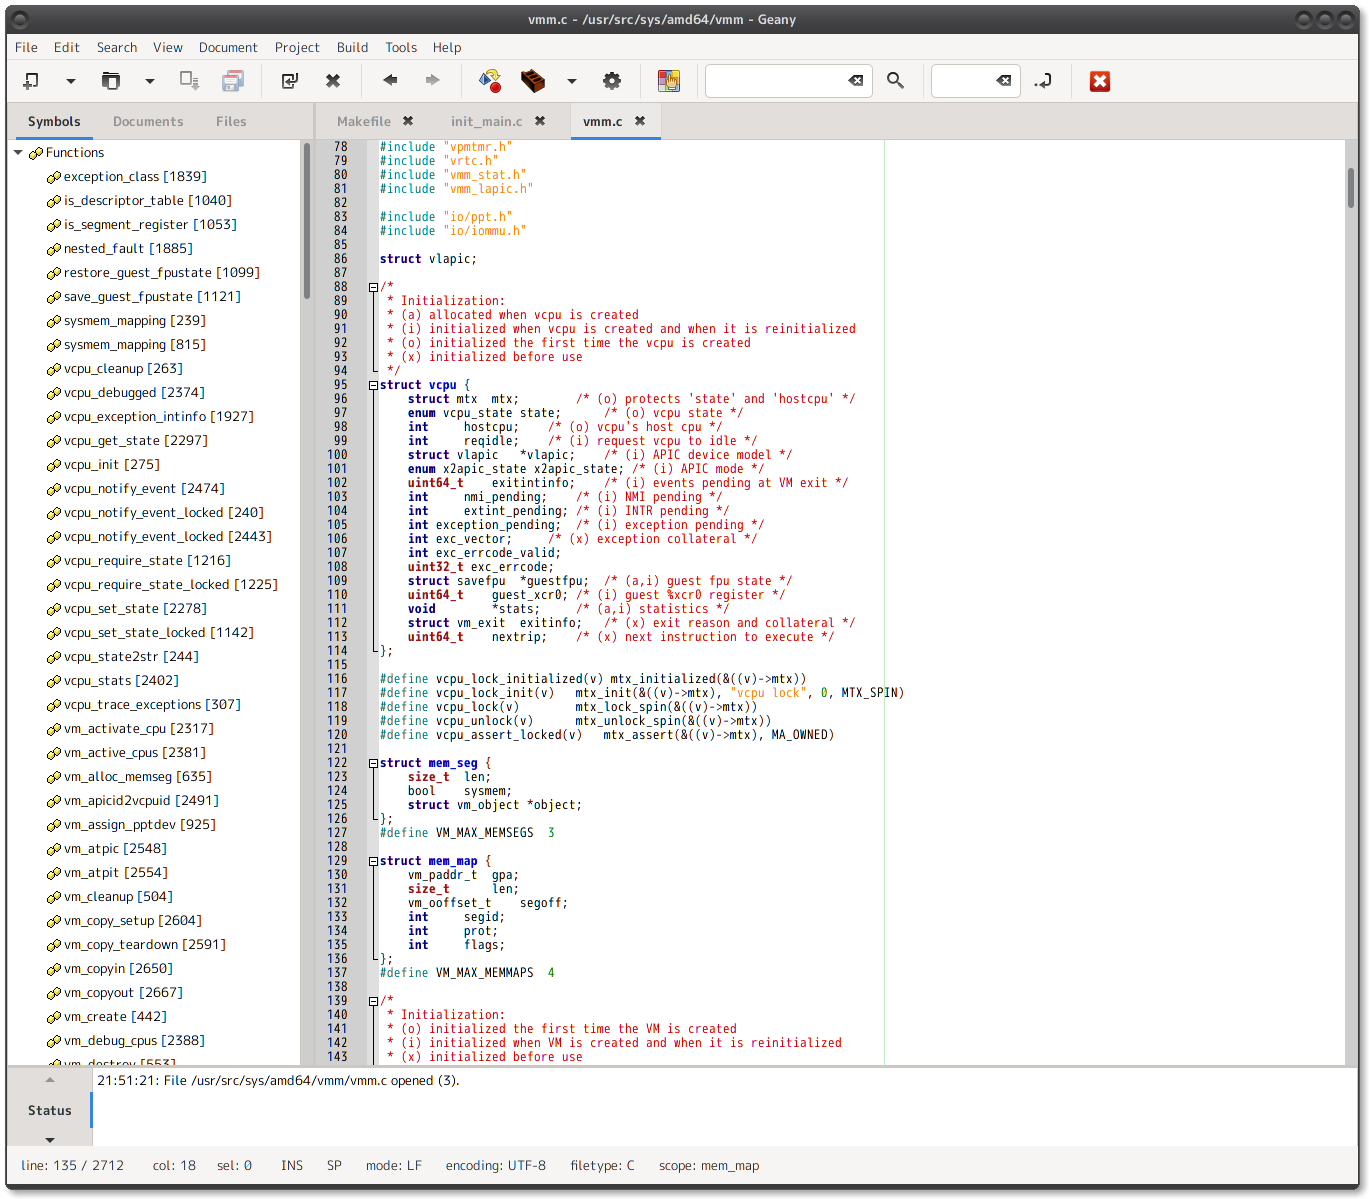The width and height of the screenshot is (1369, 1199).
Task: Click the Reload file toolbar icon
Action: (x=290, y=81)
